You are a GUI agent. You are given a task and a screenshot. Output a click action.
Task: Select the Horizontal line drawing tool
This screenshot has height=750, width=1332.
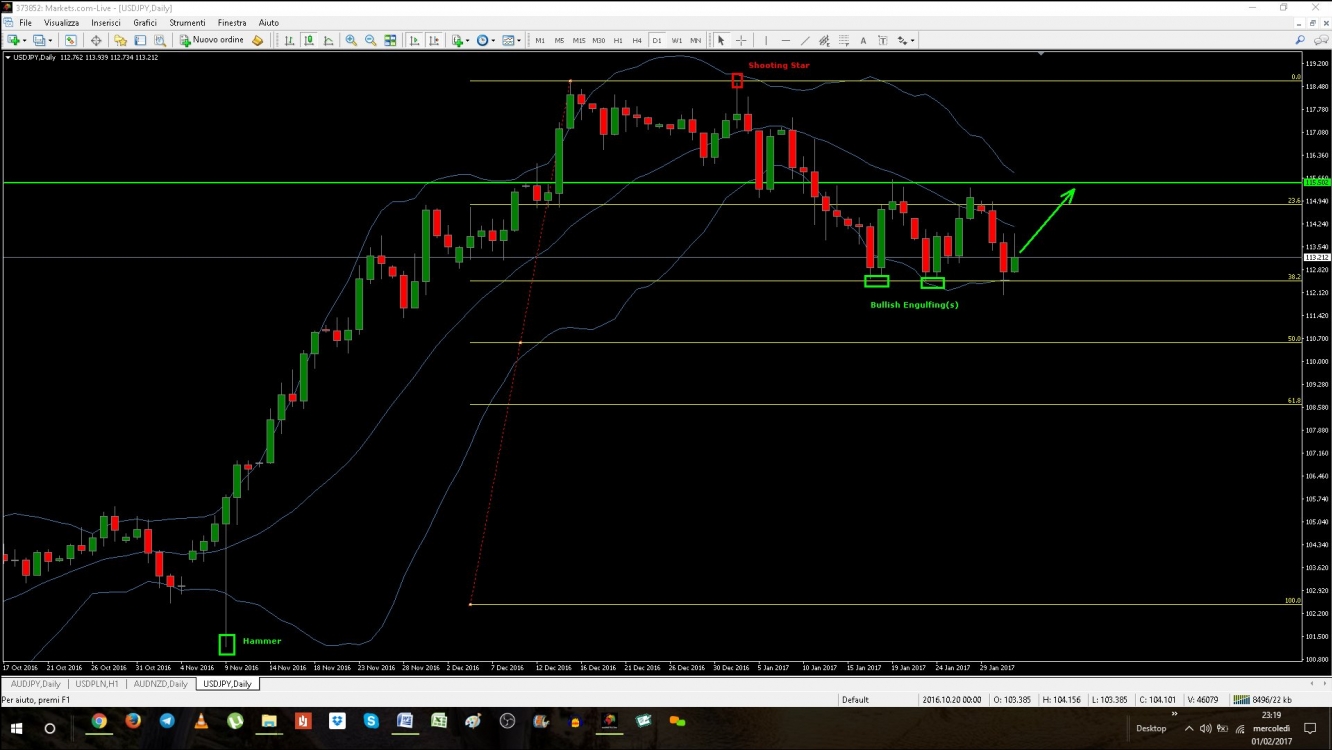coord(787,40)
